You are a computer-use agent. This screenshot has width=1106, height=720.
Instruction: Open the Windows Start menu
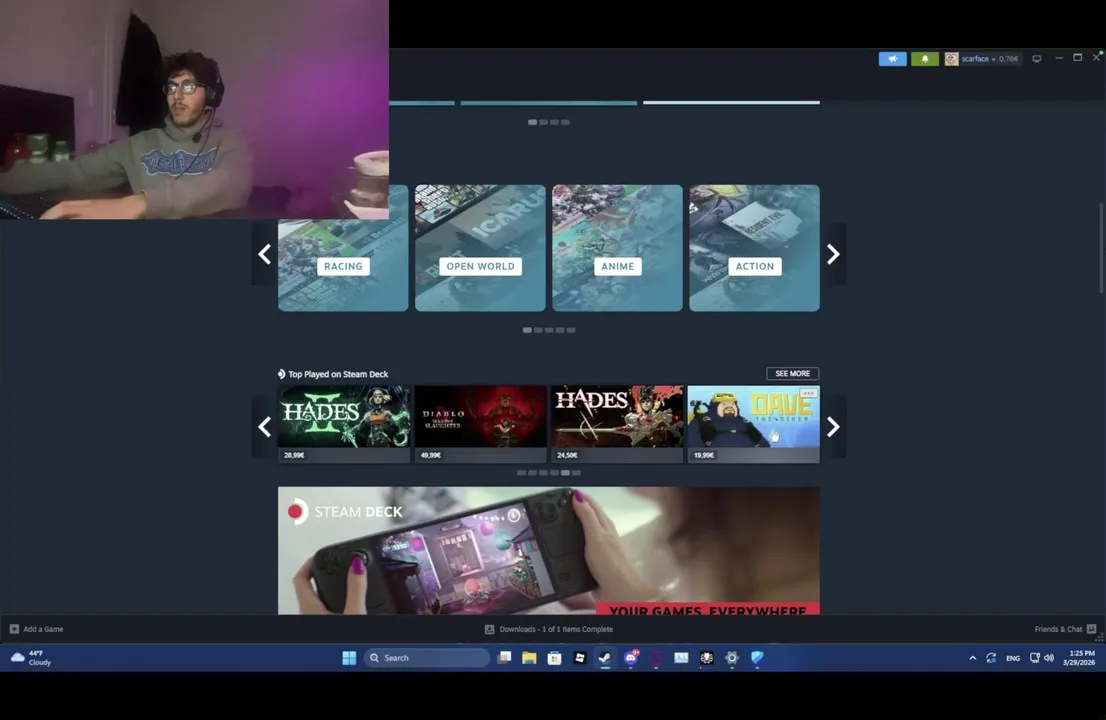[349, 658]
